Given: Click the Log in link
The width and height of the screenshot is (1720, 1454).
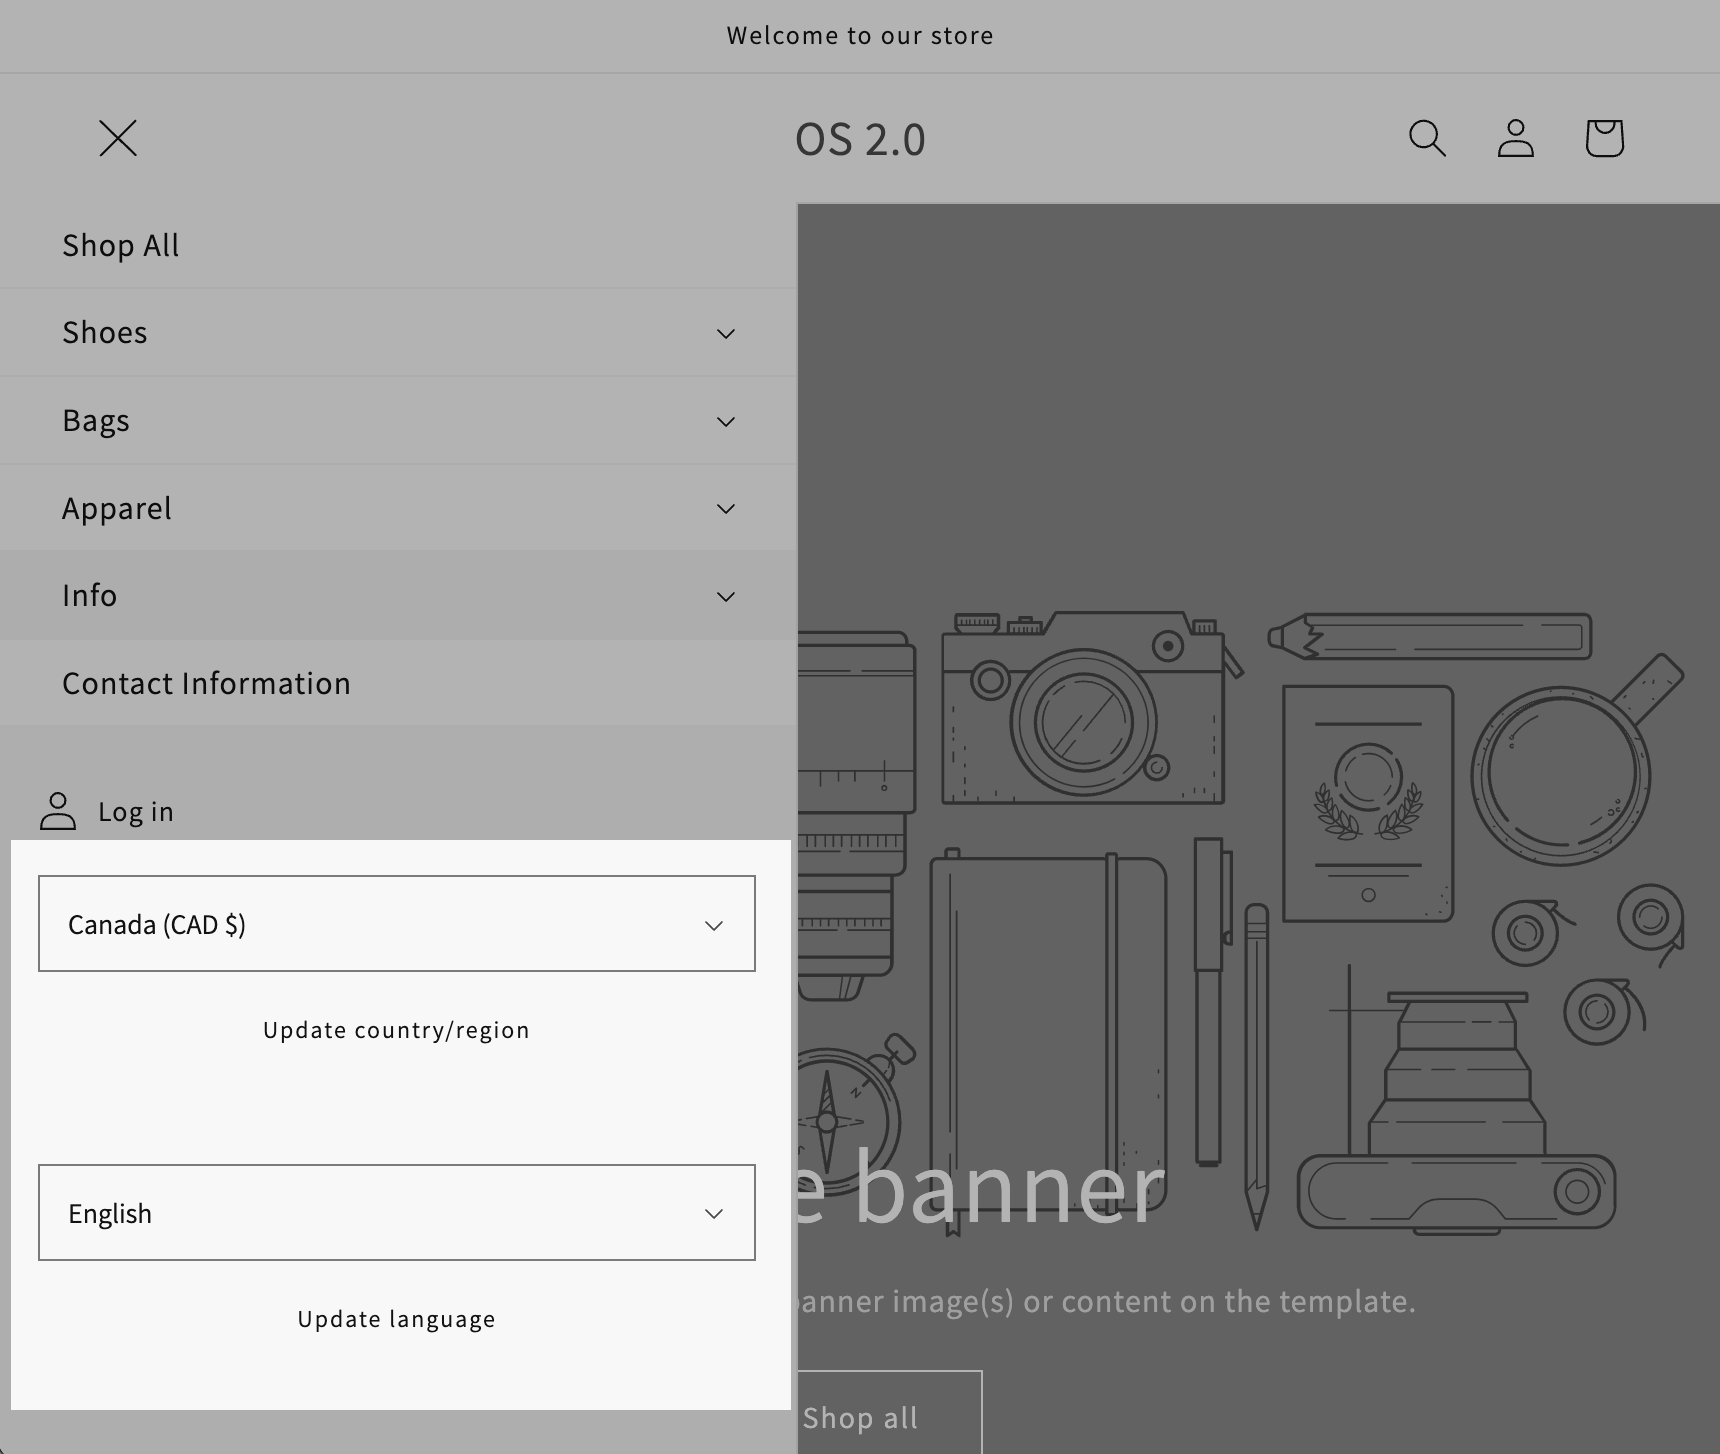Looking at the screenshot, I should [x=136, y=812].
